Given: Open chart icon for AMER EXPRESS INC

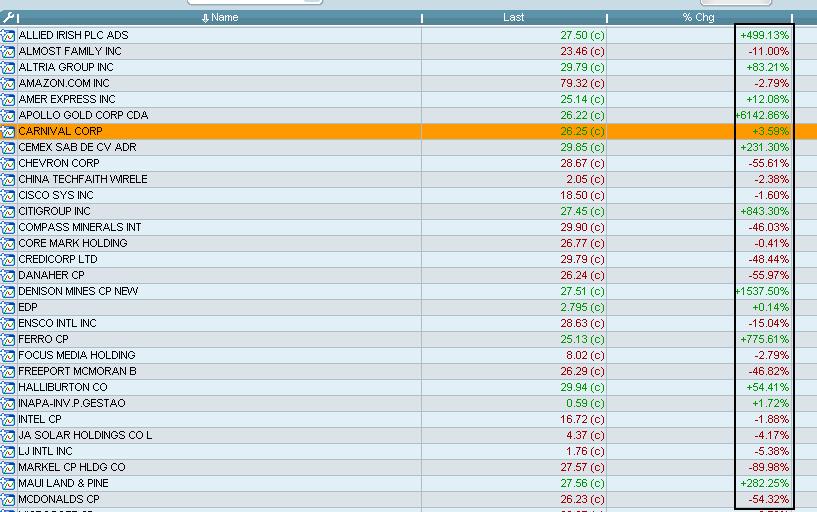Looking at the screenshot, I should [x=8, y=99].
